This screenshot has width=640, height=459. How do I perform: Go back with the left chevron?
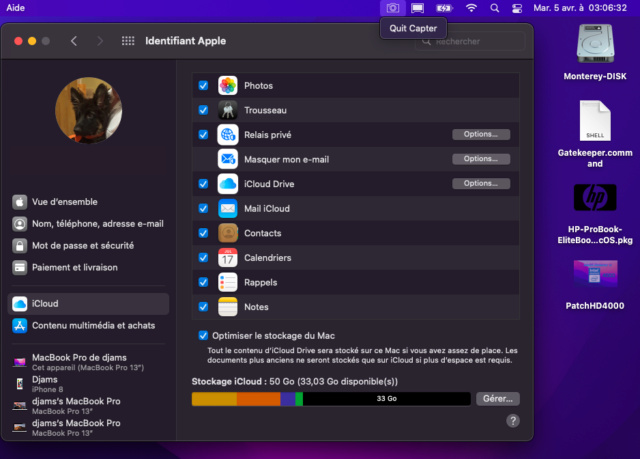pos(74,41)
